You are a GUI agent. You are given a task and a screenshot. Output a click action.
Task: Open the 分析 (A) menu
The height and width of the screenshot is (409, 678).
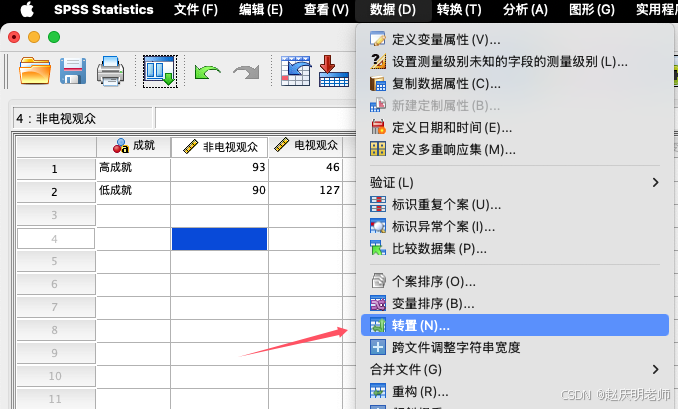525,10
